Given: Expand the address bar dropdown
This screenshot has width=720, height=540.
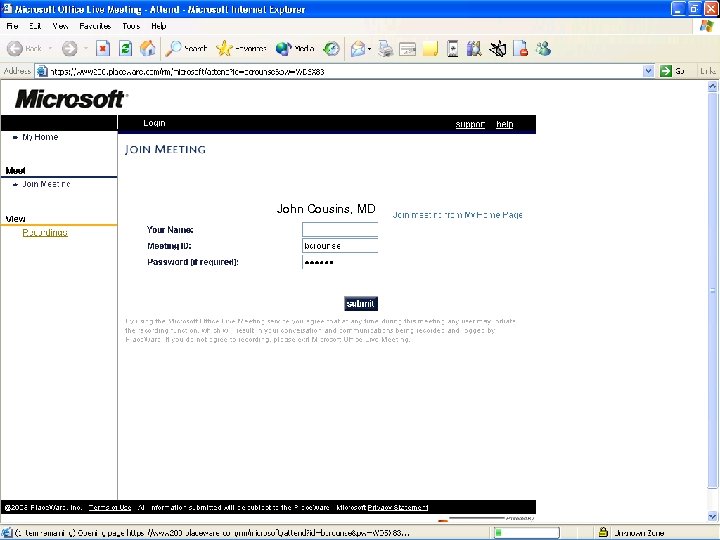Looking at the screenshot, I should (648, 71).
